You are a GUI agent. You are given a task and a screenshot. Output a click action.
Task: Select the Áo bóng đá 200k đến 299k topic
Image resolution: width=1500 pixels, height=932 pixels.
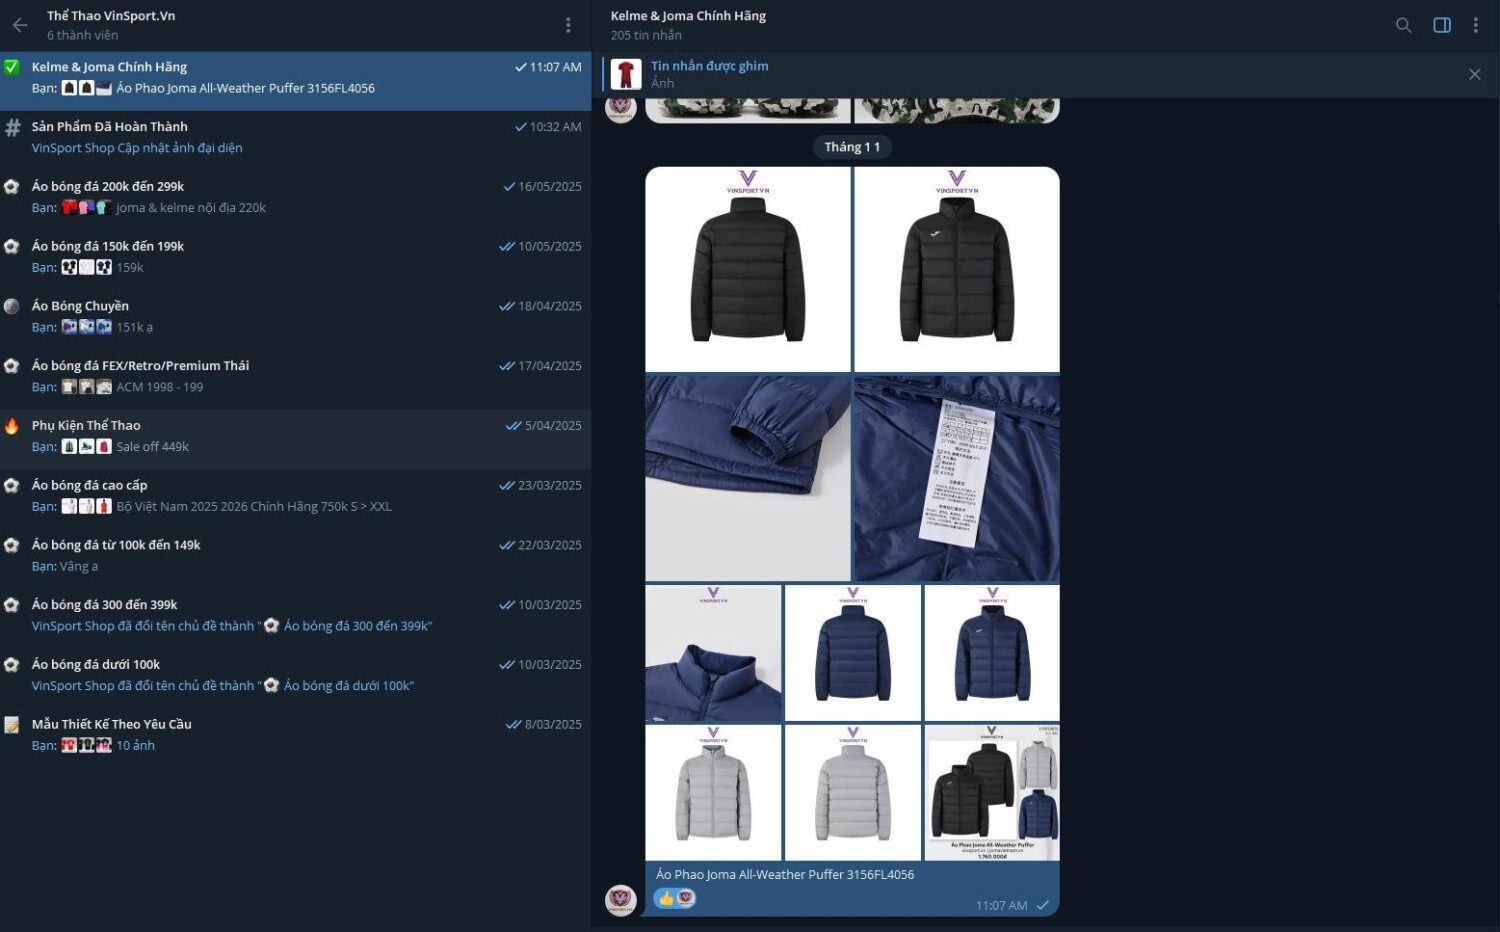click(x=295, y=197)
